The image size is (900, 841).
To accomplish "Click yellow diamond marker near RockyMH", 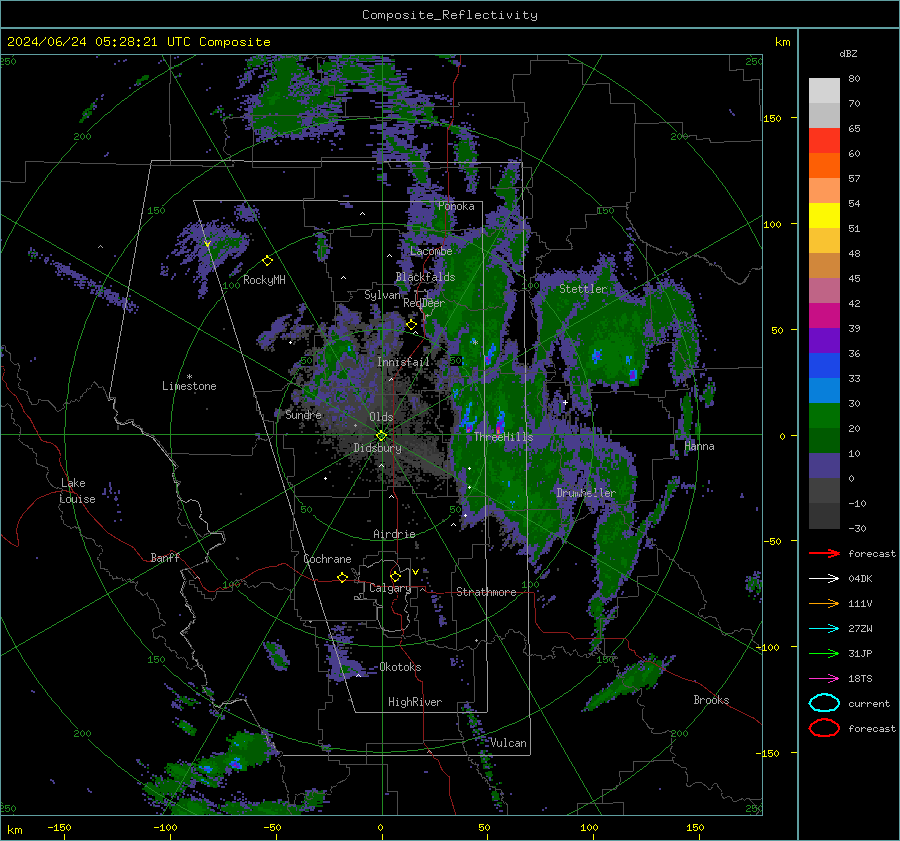I will (x=267, y=261).
